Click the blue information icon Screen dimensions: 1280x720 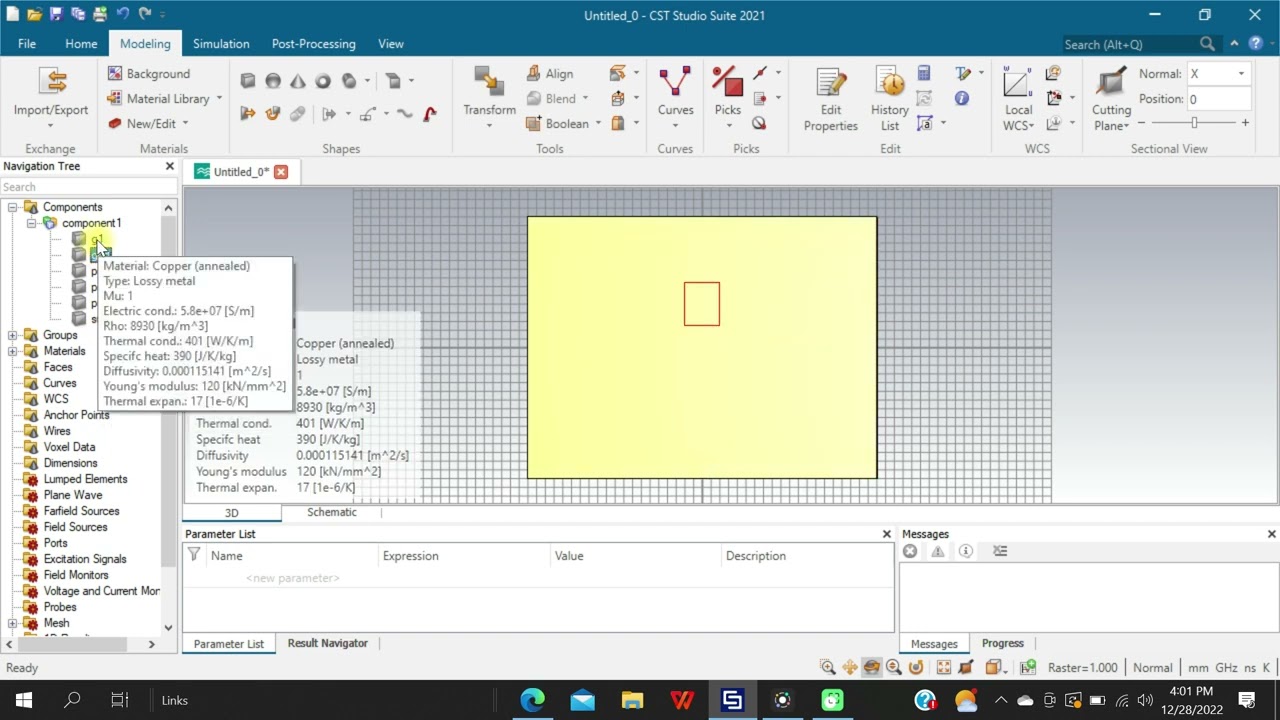coord(962,98)
